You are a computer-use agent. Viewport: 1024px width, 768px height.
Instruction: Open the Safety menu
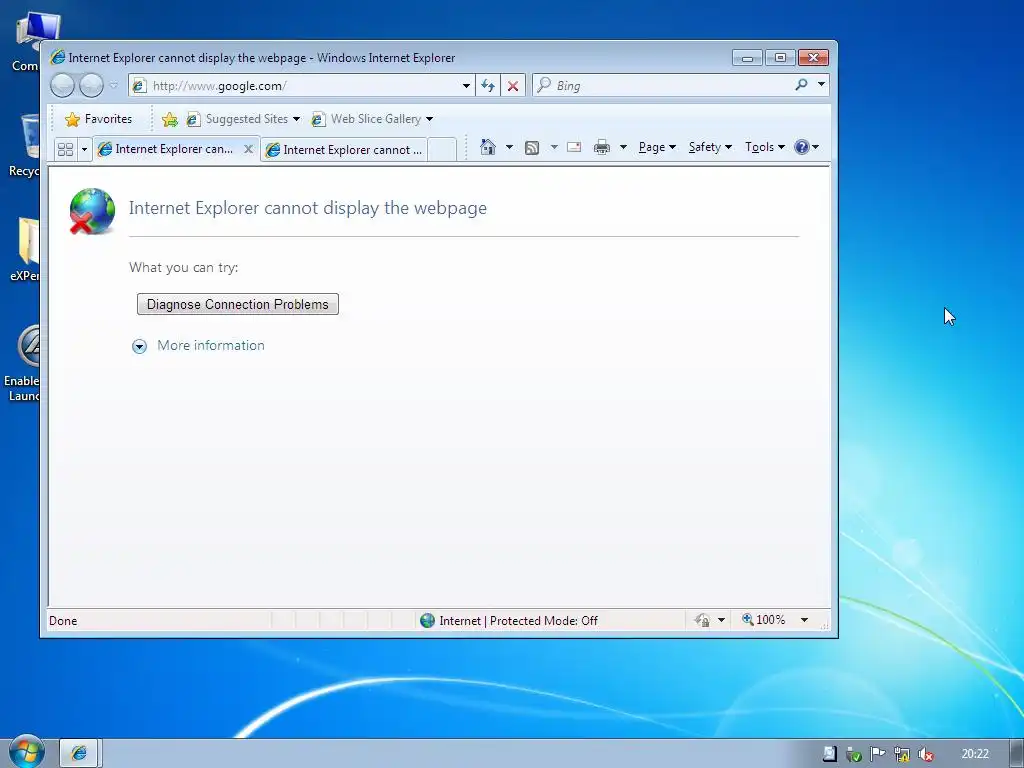tap(710, 147)
